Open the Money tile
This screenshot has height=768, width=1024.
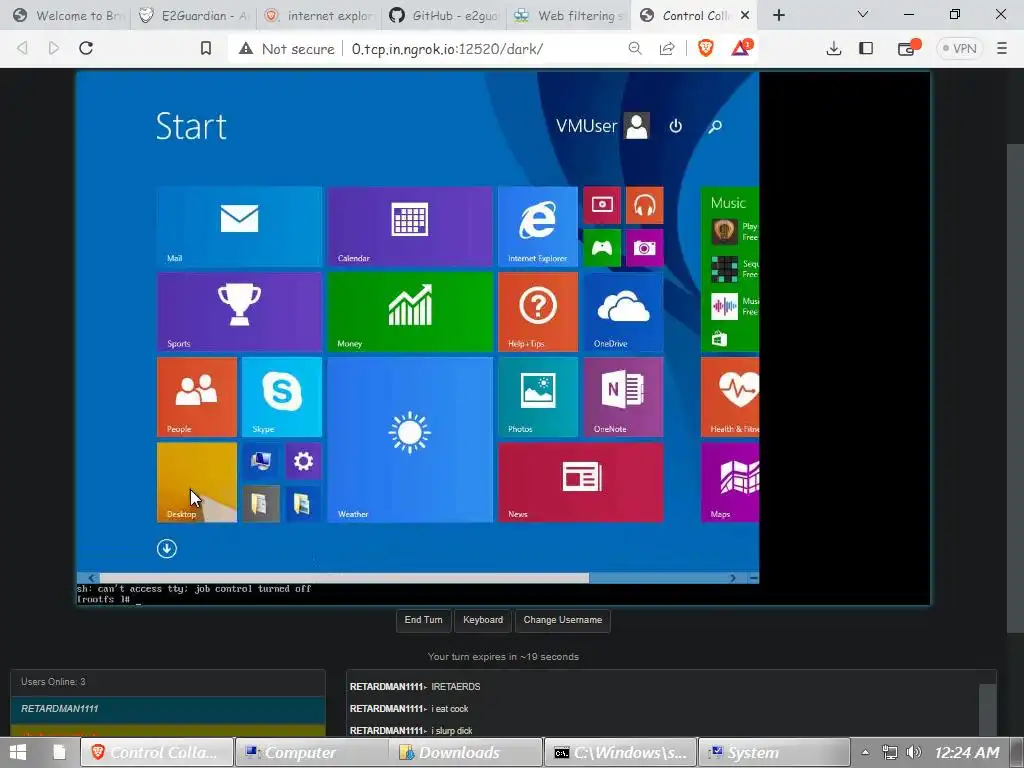pyautogui.click(x=409, y=312)
